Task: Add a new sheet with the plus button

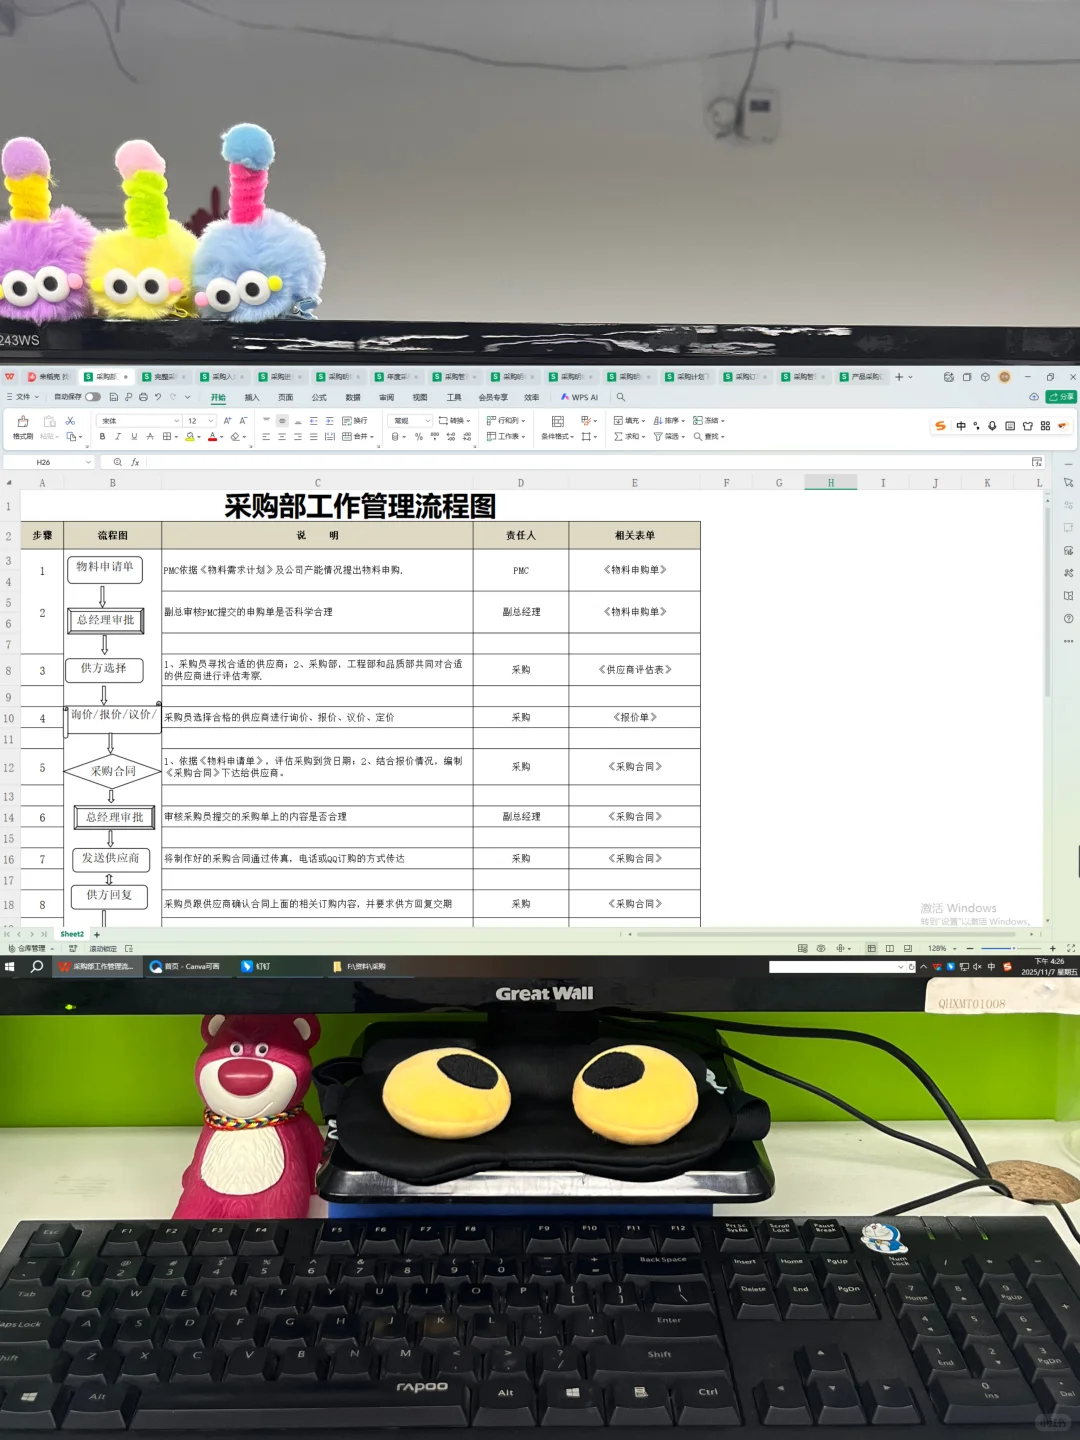Action: click(x=96, y=934)
